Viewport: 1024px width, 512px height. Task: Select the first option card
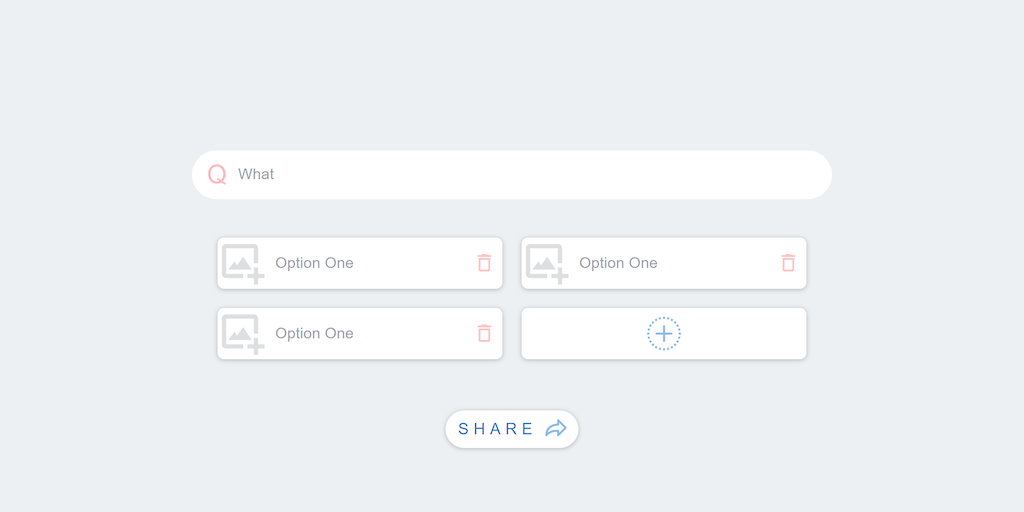[410, 263]
